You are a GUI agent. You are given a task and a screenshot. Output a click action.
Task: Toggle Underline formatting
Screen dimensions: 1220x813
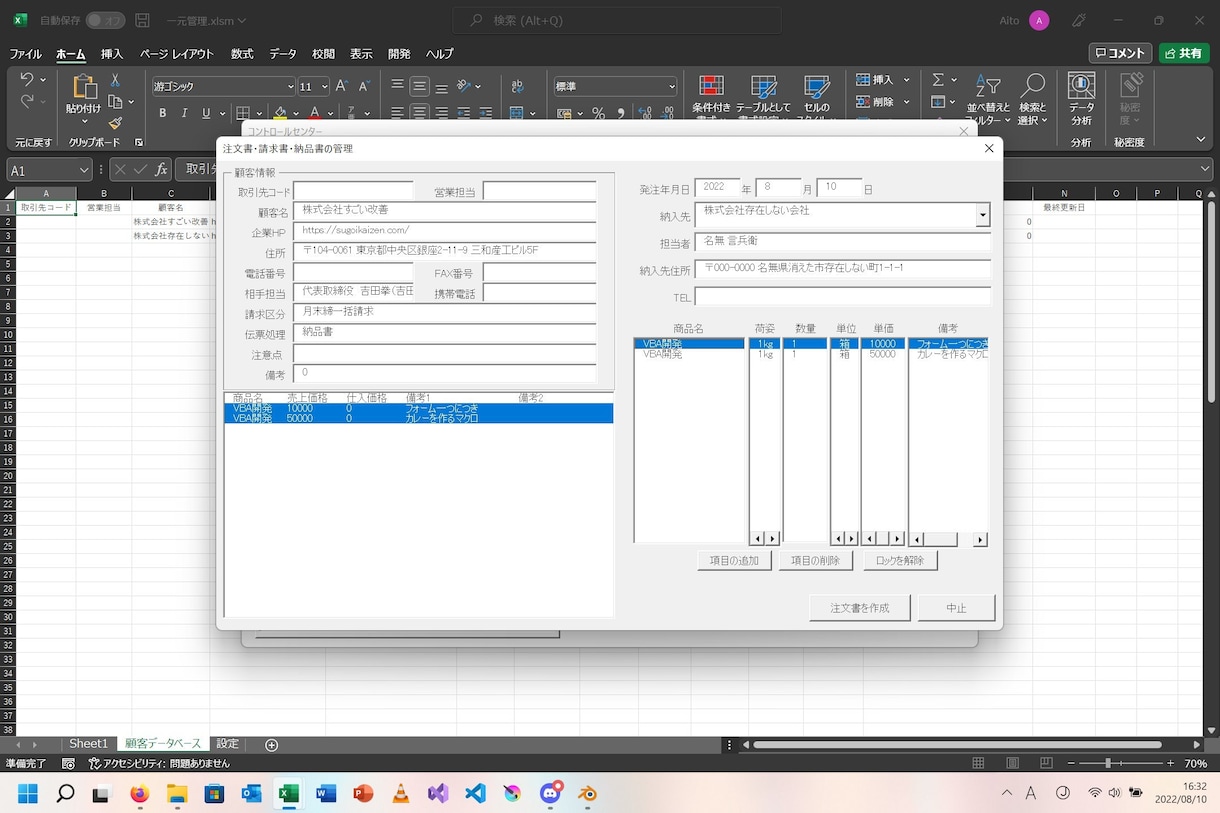point(207,113)
